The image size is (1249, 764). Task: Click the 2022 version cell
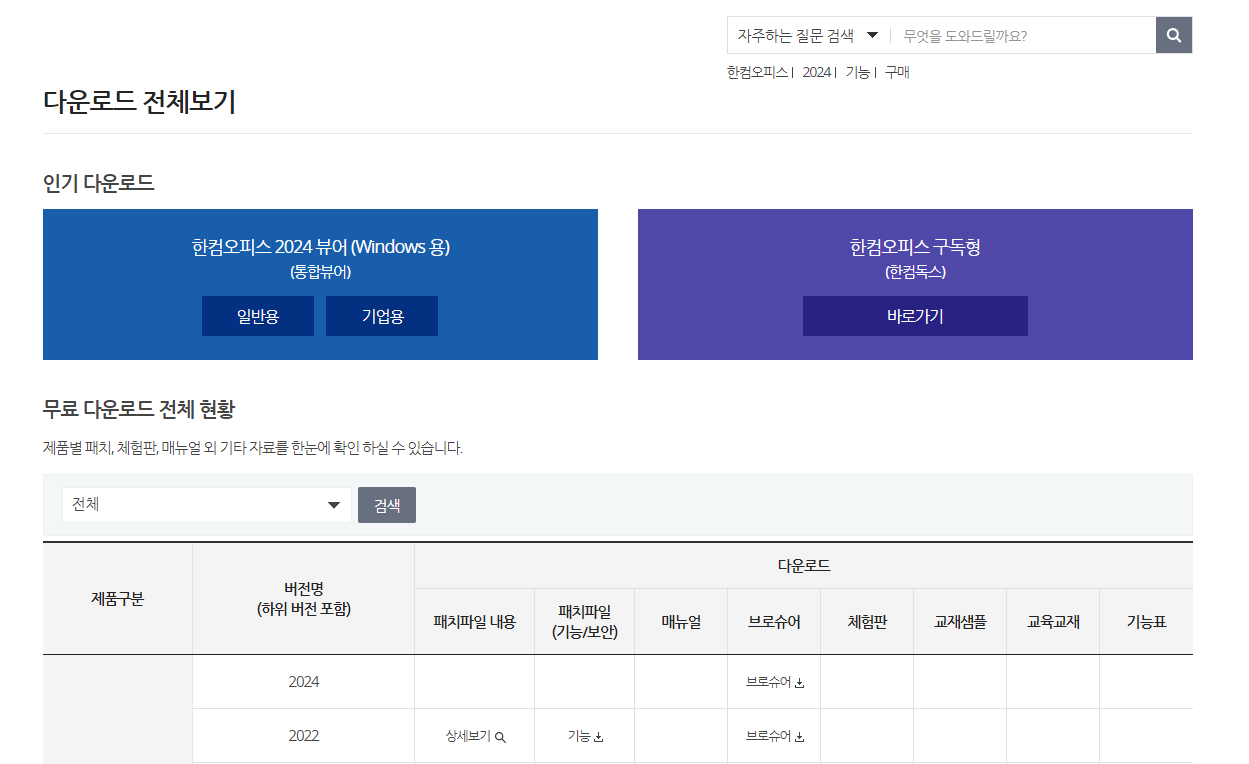click(x=303, y=736)
